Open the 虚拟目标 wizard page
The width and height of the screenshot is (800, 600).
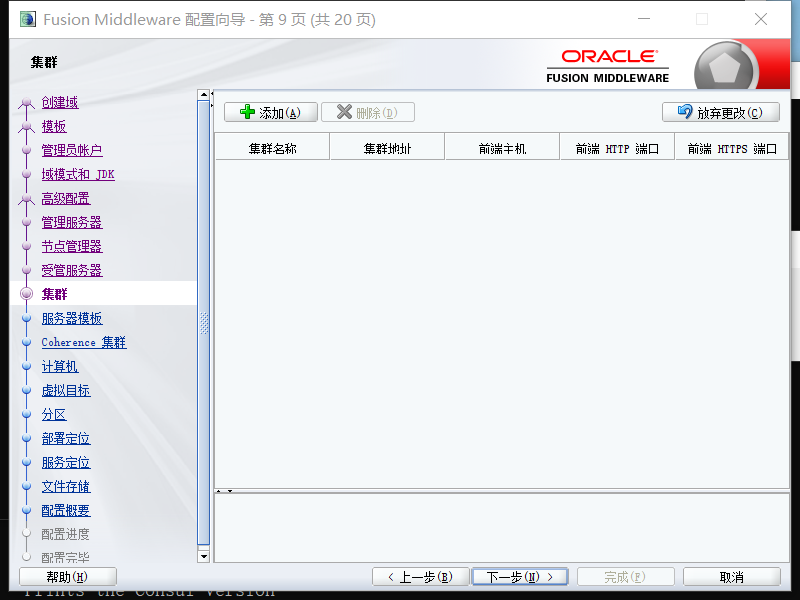pyautogui.click(x=66, y=390)
